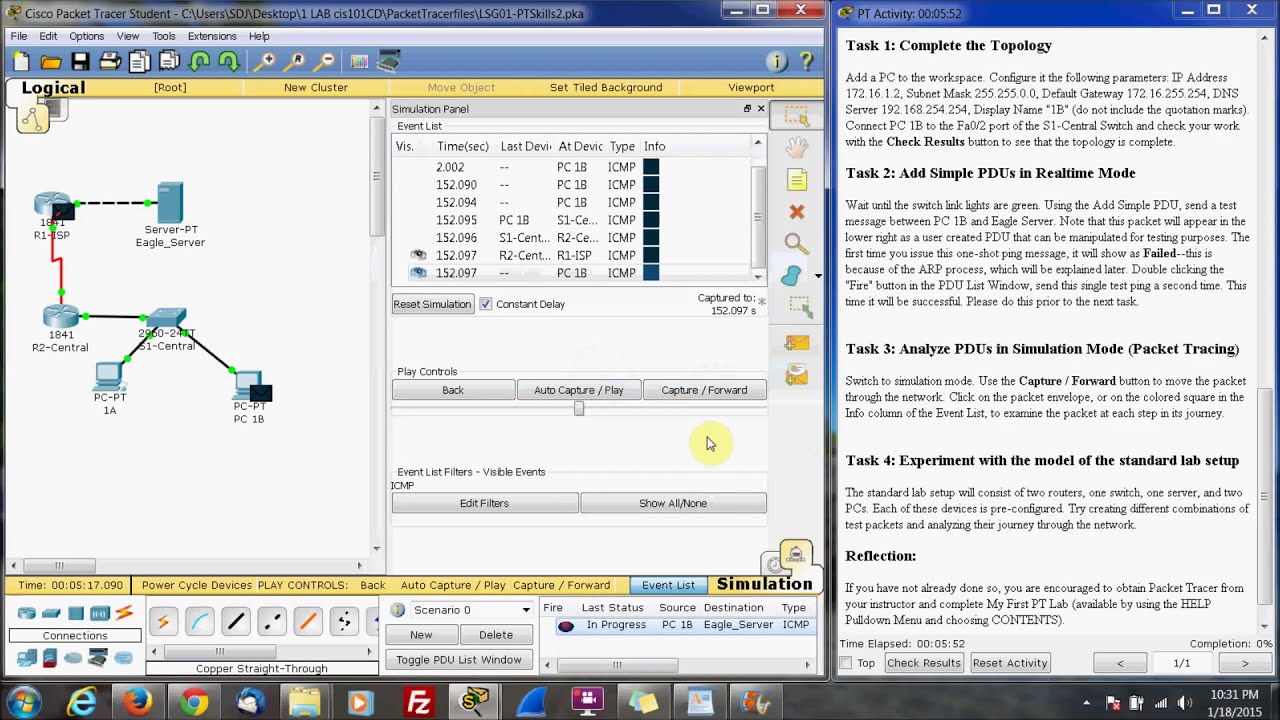Select the Console cable connection icon

(x=199, y=622)
